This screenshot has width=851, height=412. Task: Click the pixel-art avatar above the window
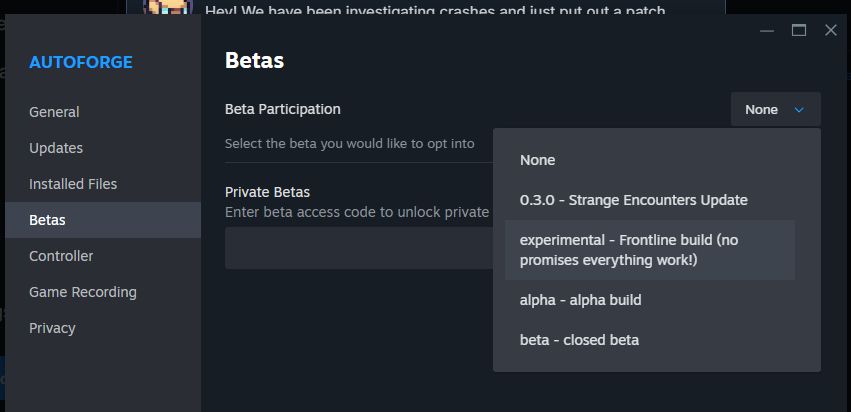(x=168, y=8)
